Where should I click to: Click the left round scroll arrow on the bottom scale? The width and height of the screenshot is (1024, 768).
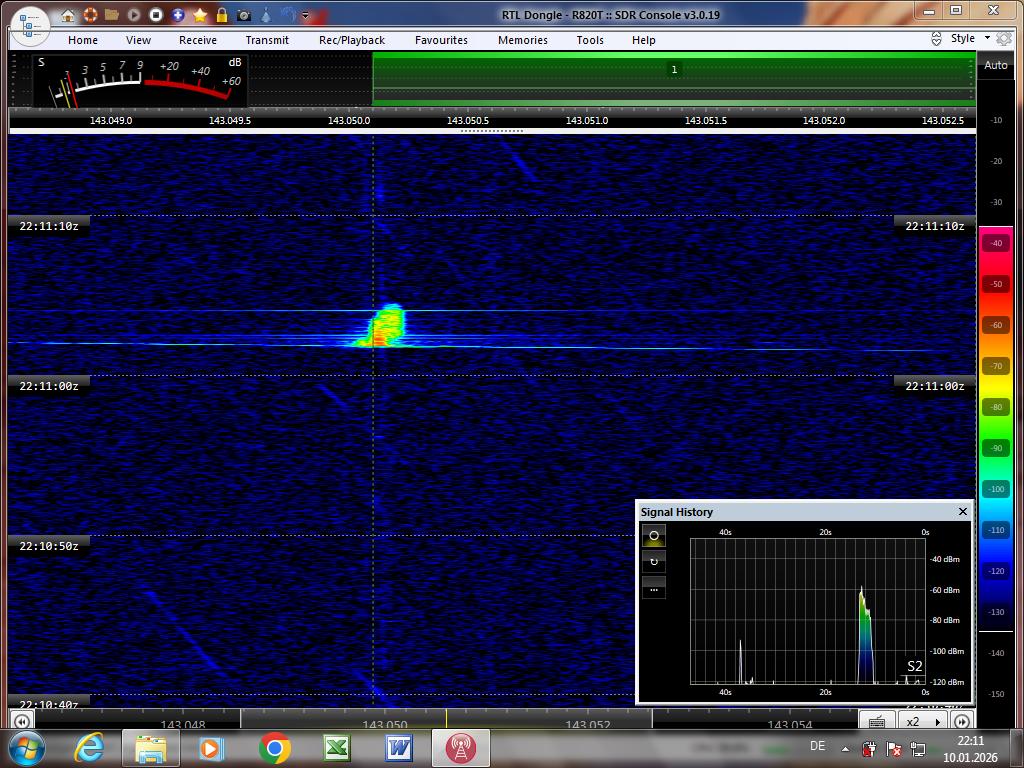tap(22, 721)
